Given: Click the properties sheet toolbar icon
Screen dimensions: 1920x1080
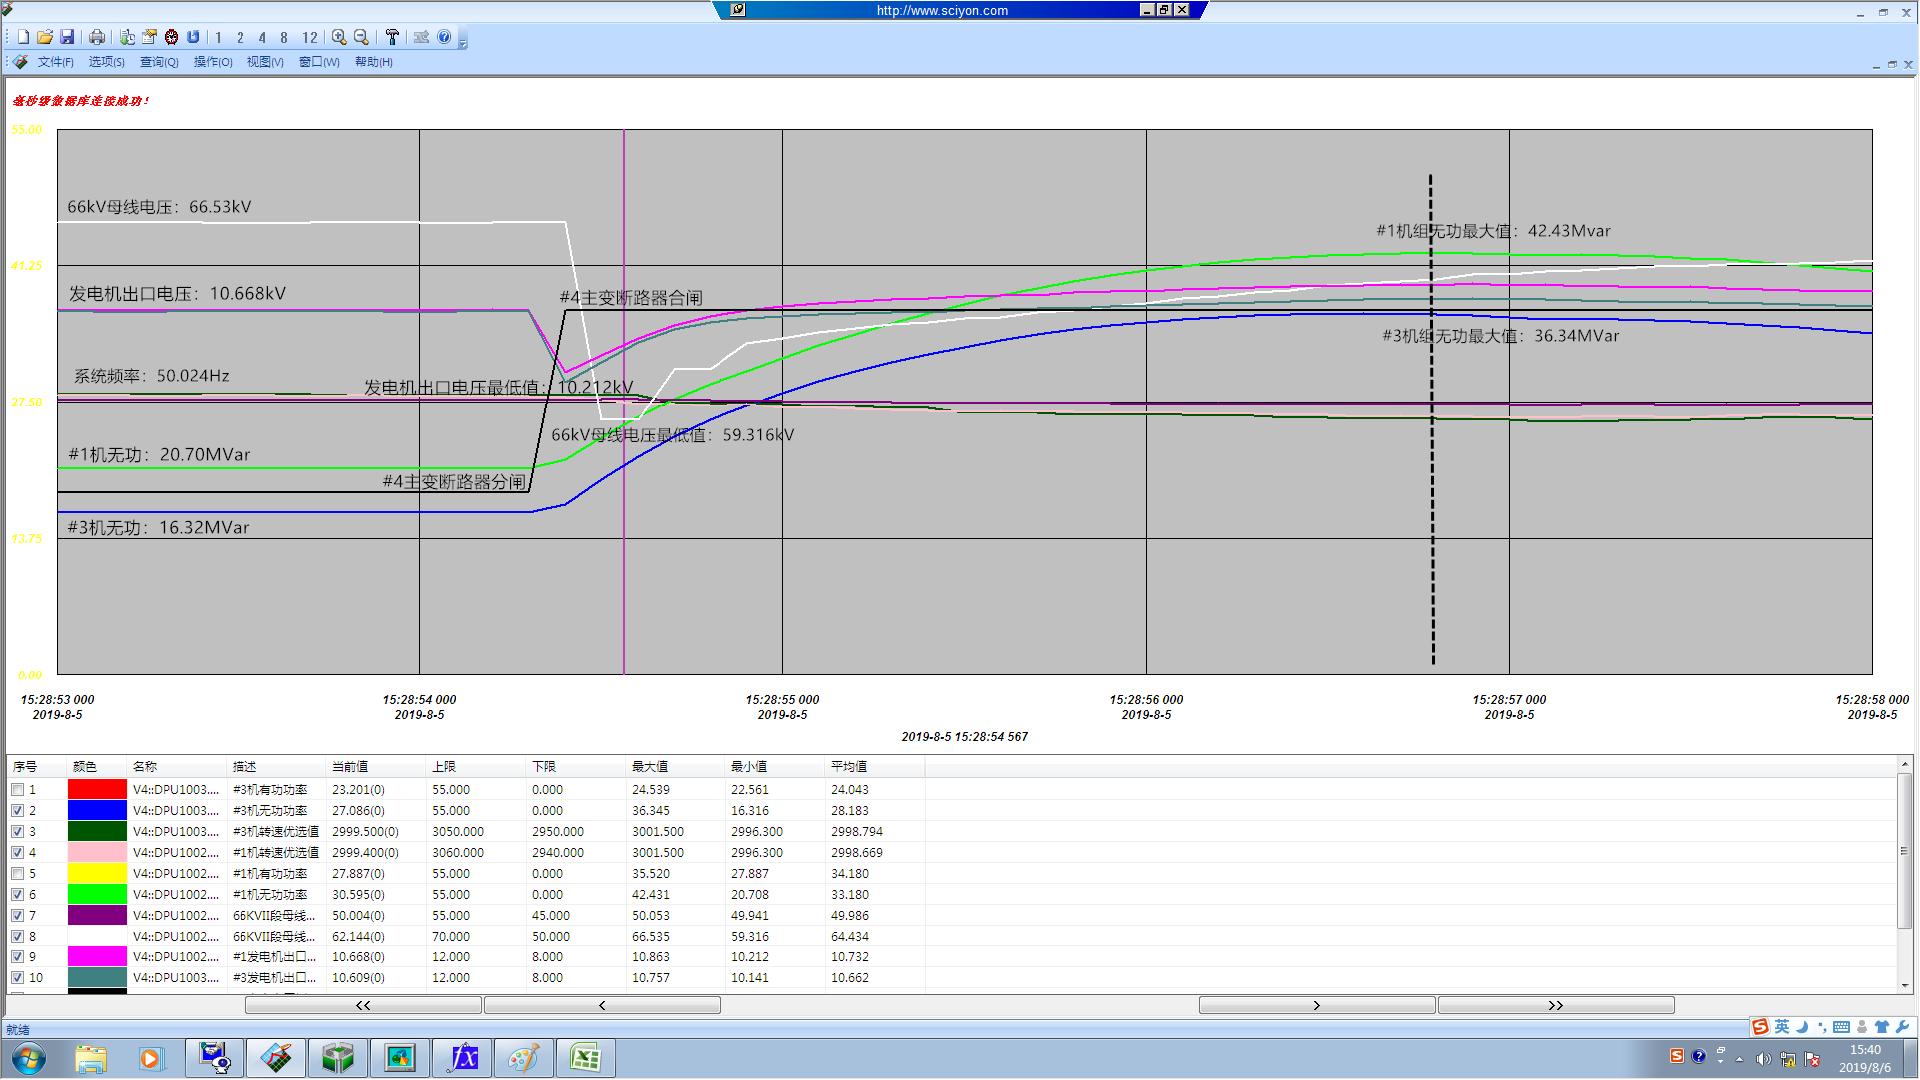Looking at the screenshot, I should (149, 37).
